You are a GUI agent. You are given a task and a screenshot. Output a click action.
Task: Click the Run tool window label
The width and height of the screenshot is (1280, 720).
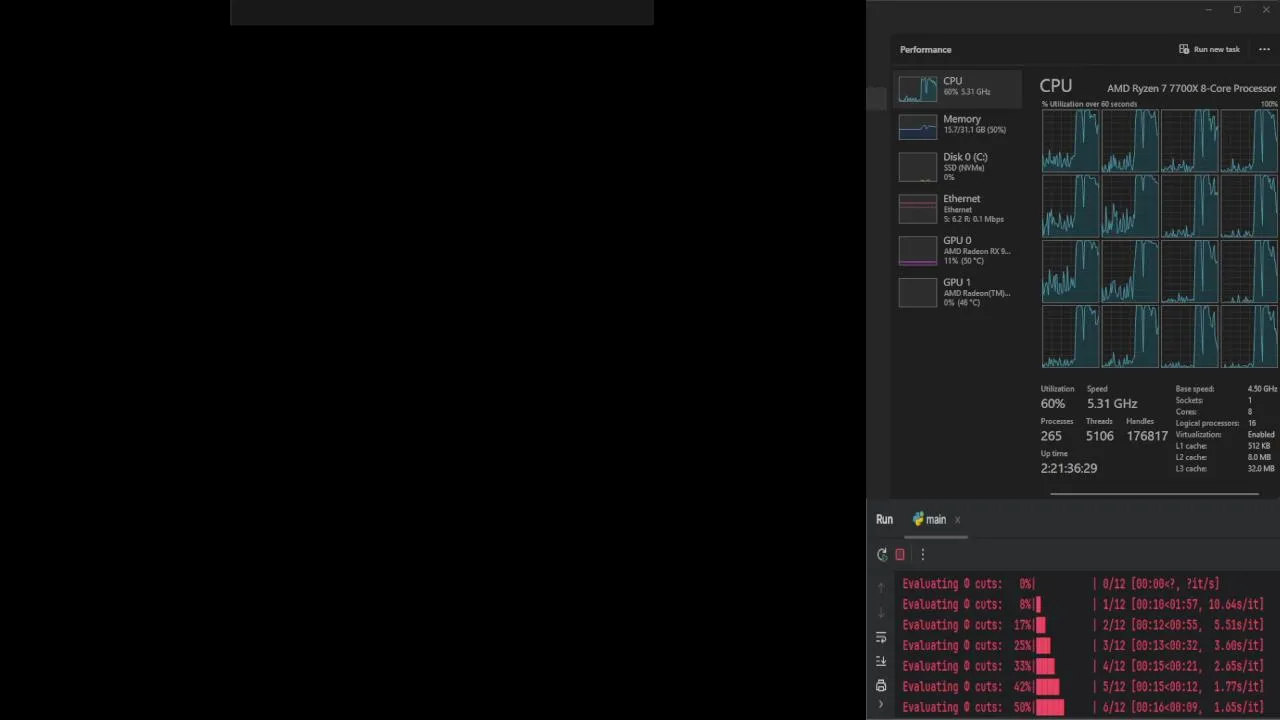884,520
